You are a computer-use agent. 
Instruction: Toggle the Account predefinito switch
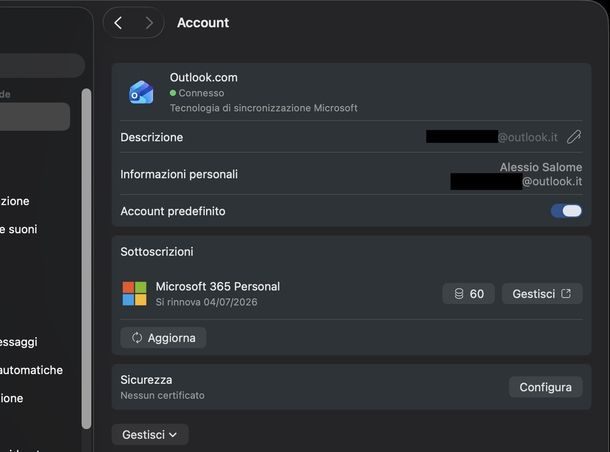click(566, 211)
